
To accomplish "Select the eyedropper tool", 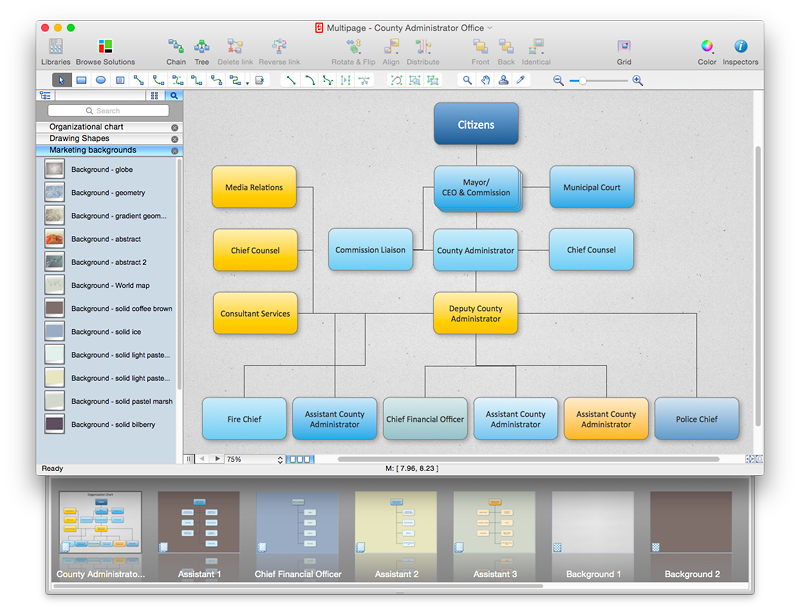I will point(521,80).
